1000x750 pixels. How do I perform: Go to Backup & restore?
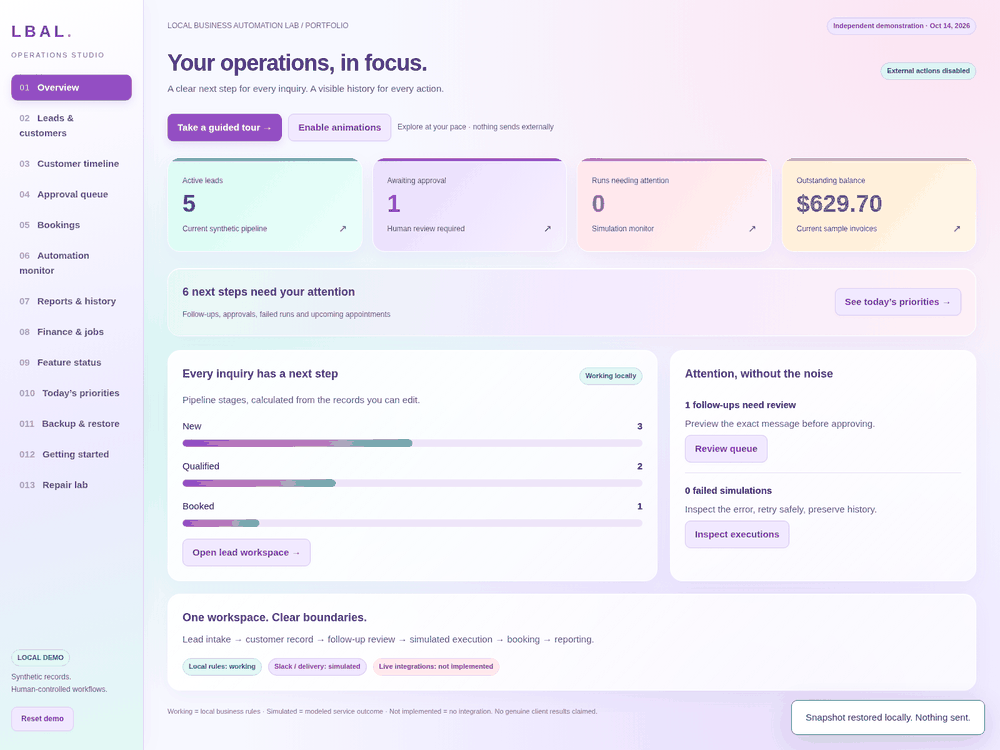(x=71, y=424)
